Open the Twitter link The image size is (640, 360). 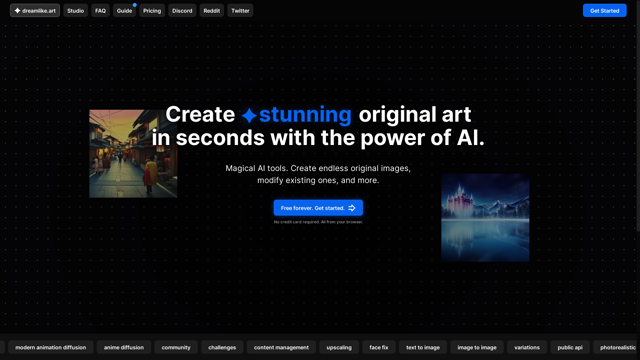(x=240, y=11)
